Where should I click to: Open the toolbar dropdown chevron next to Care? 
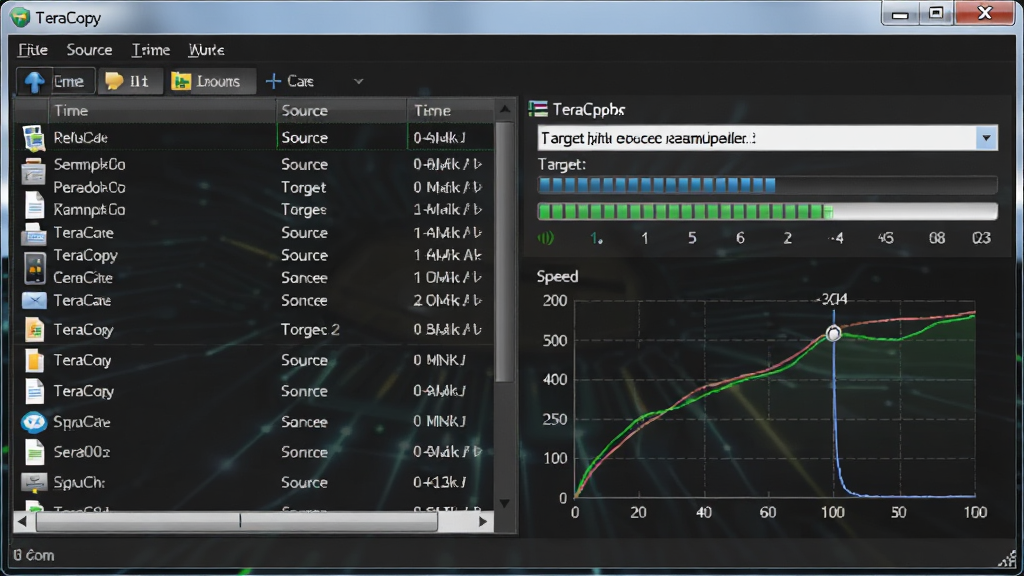(x=359, y=82)
